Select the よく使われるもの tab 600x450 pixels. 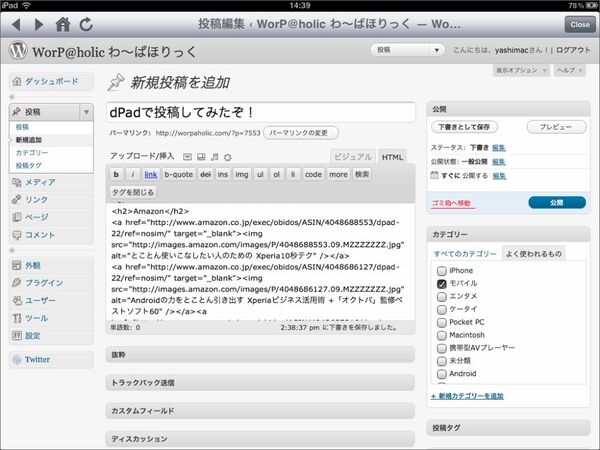[533, 254]
